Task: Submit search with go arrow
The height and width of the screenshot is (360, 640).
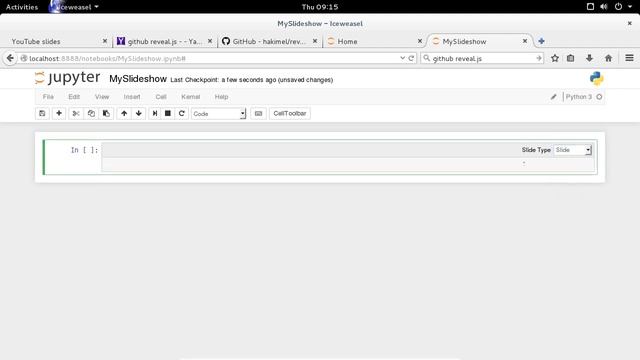Action: (x=539, y=58)
